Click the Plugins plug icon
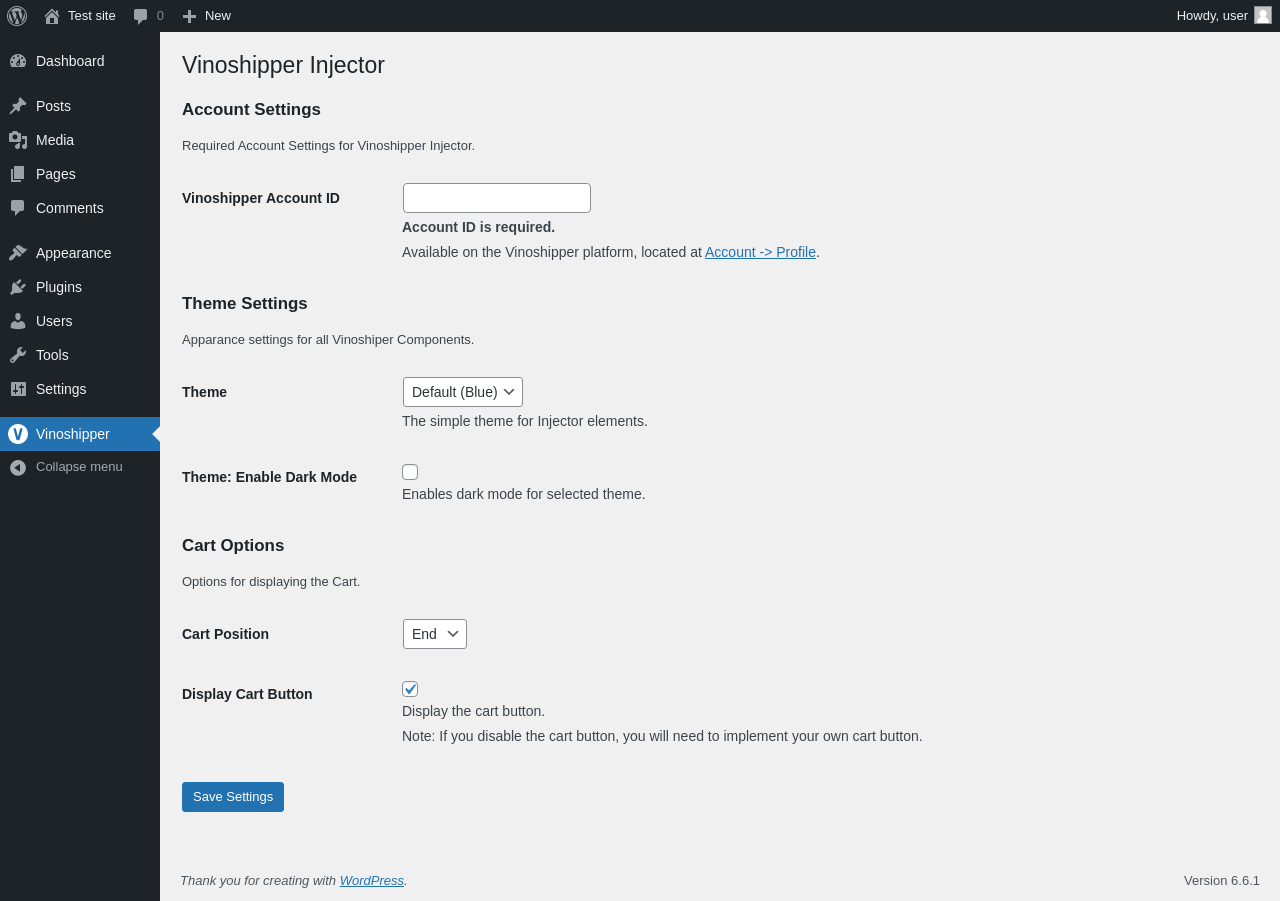This screenshot has height=901, width=1280. pos(18,287)
